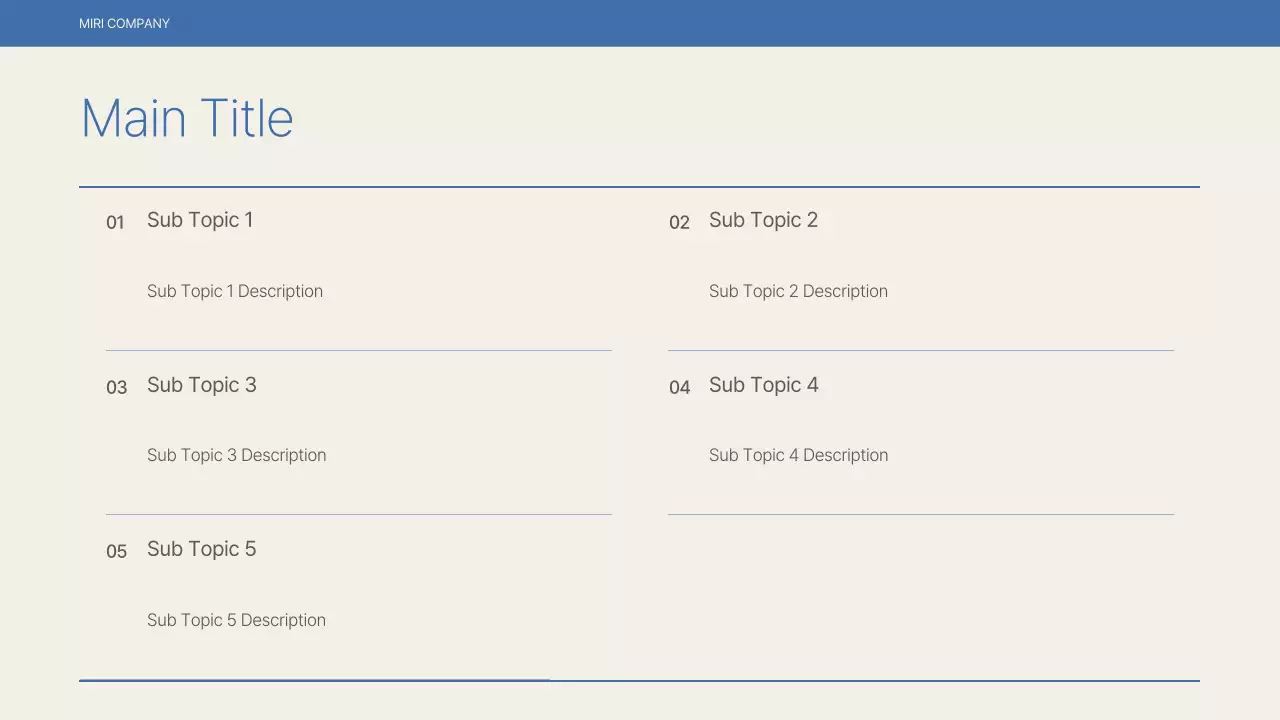Click the number 01 label
This screenshot has height=720, width=1280.
click(115, 222)
